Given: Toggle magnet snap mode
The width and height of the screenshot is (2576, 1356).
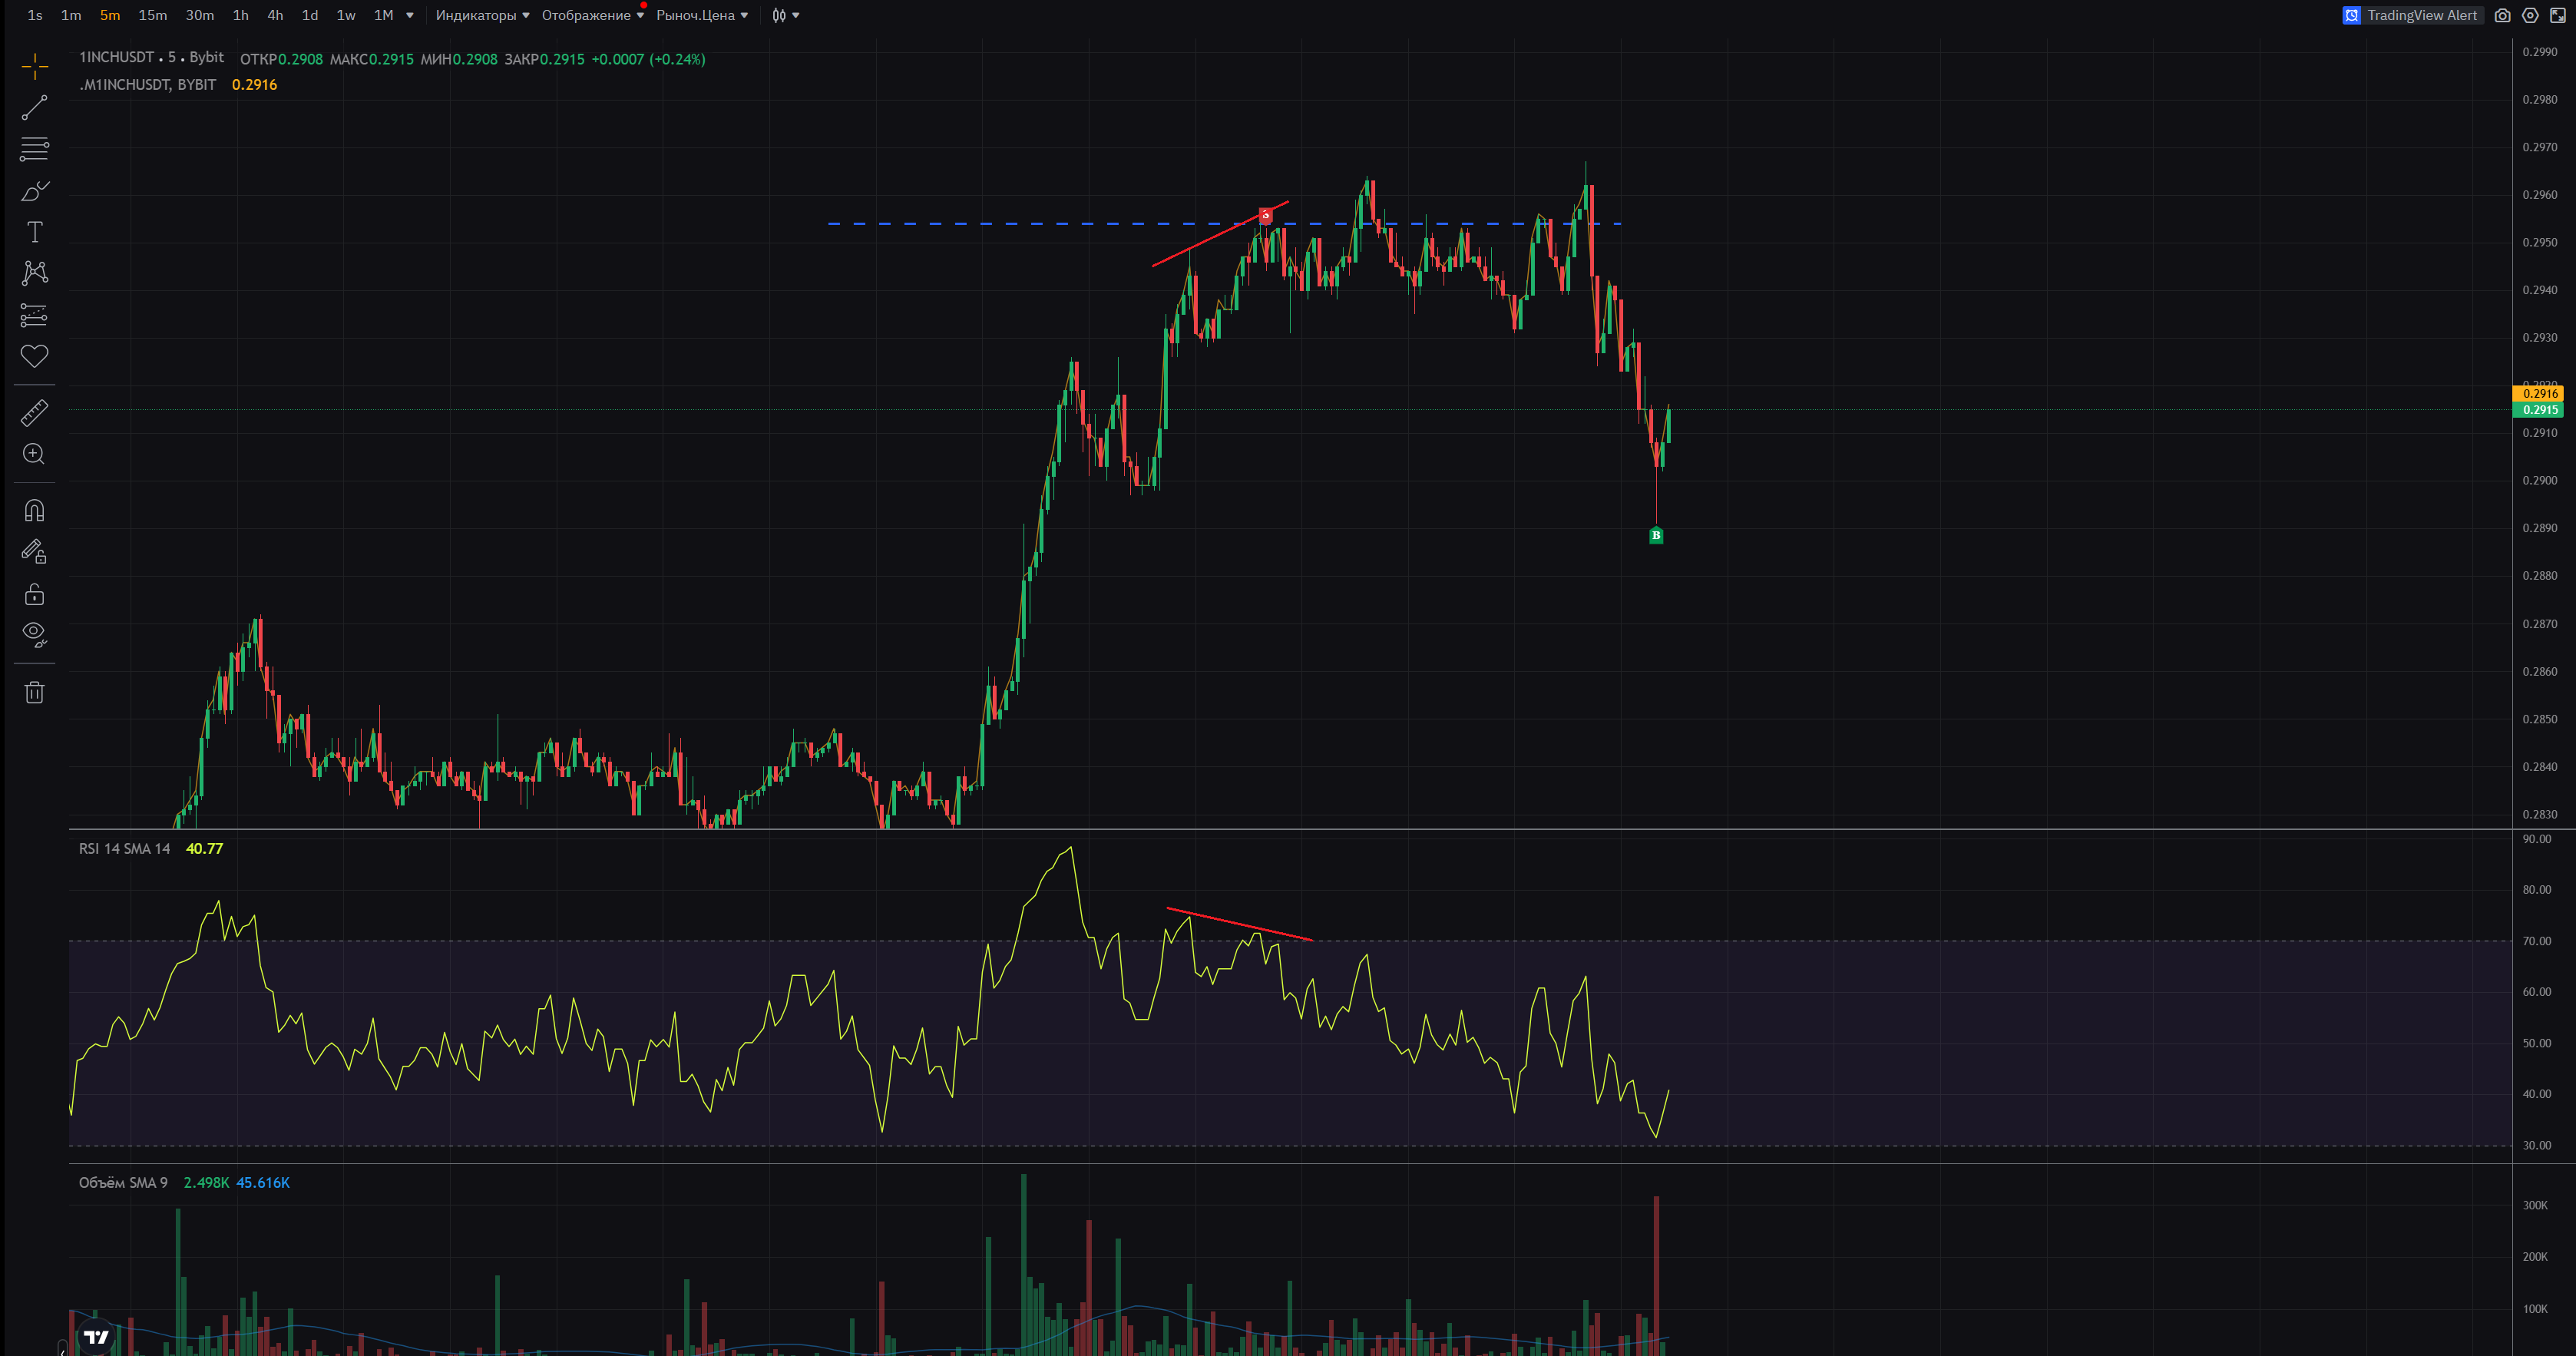Looking at the screenshot, I should [x=34, y=511].
